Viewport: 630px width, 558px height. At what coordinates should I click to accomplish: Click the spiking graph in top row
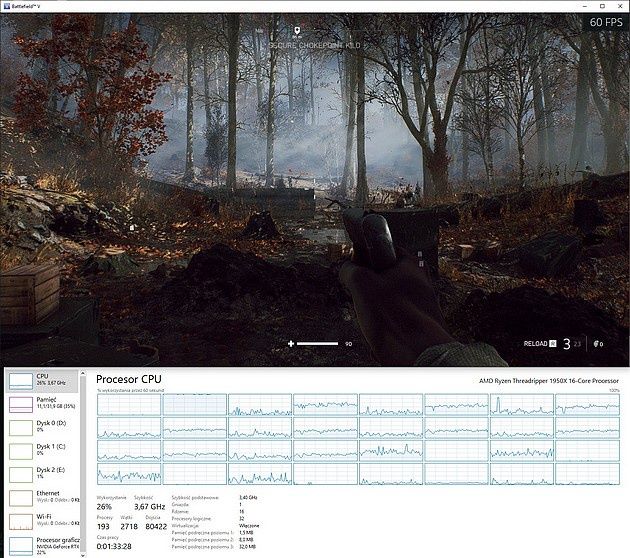[x=522, y=404]
